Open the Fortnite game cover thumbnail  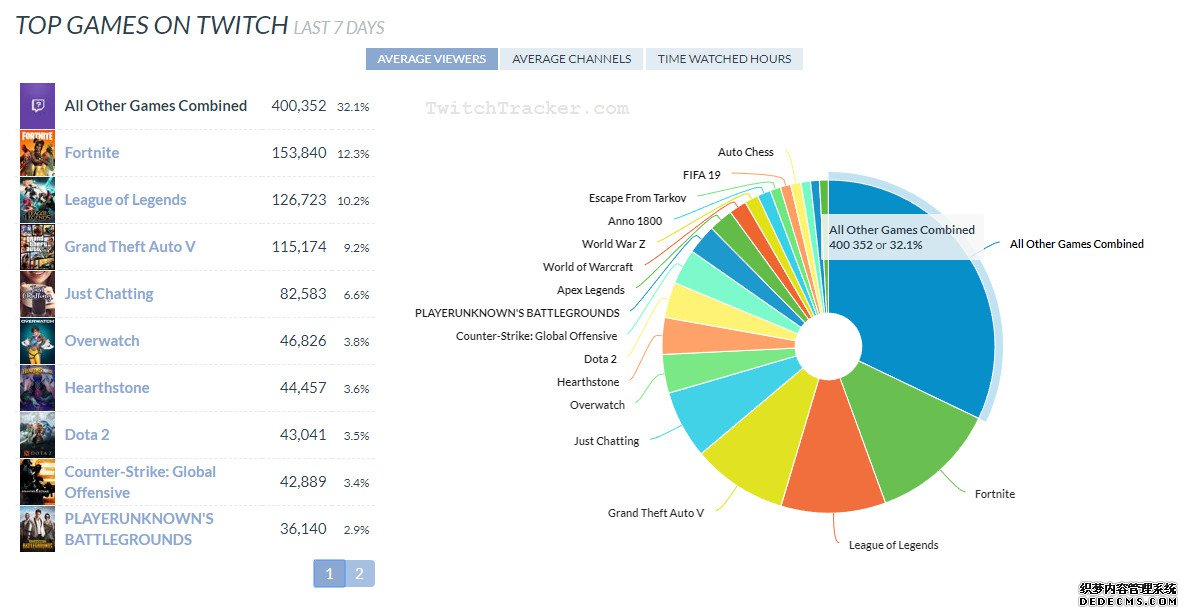point(37,153)
